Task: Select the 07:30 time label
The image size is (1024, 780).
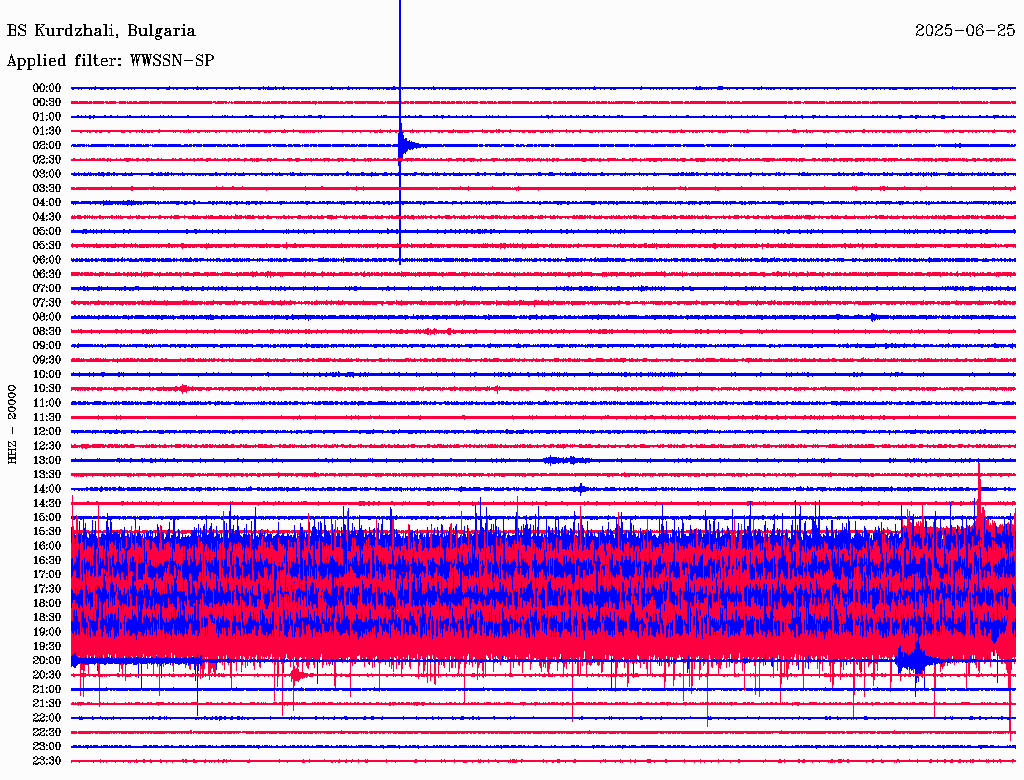Action: pos(47,302)
